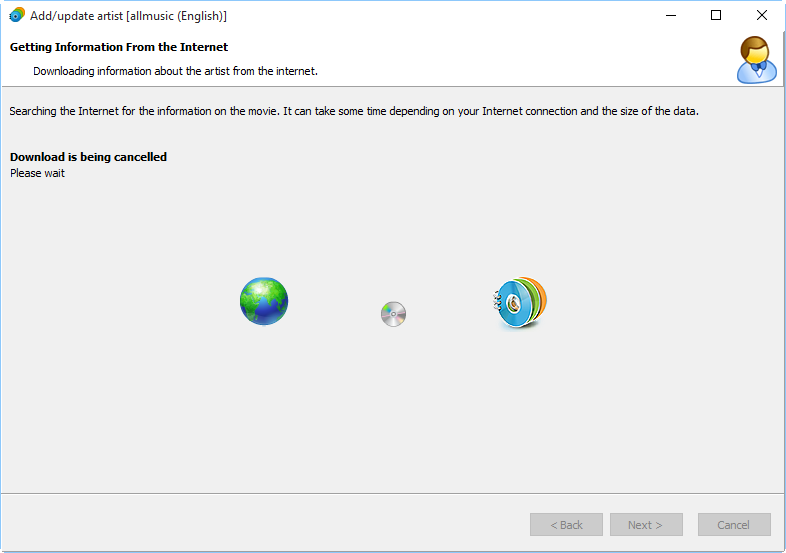Image resolution: width=786 pixels, height=553 pixels.
Task: Click the 'Getting Information From the Internet' heading
Action: [119, 47]
